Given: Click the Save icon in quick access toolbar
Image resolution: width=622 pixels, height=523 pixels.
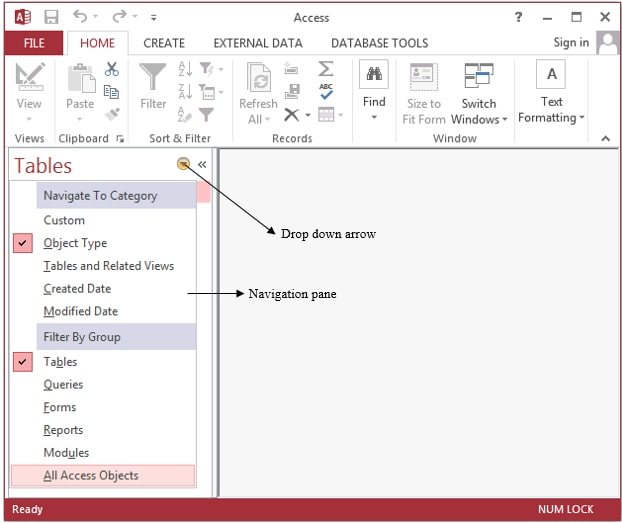Looking at the screenshot, I should click(51, 17).
